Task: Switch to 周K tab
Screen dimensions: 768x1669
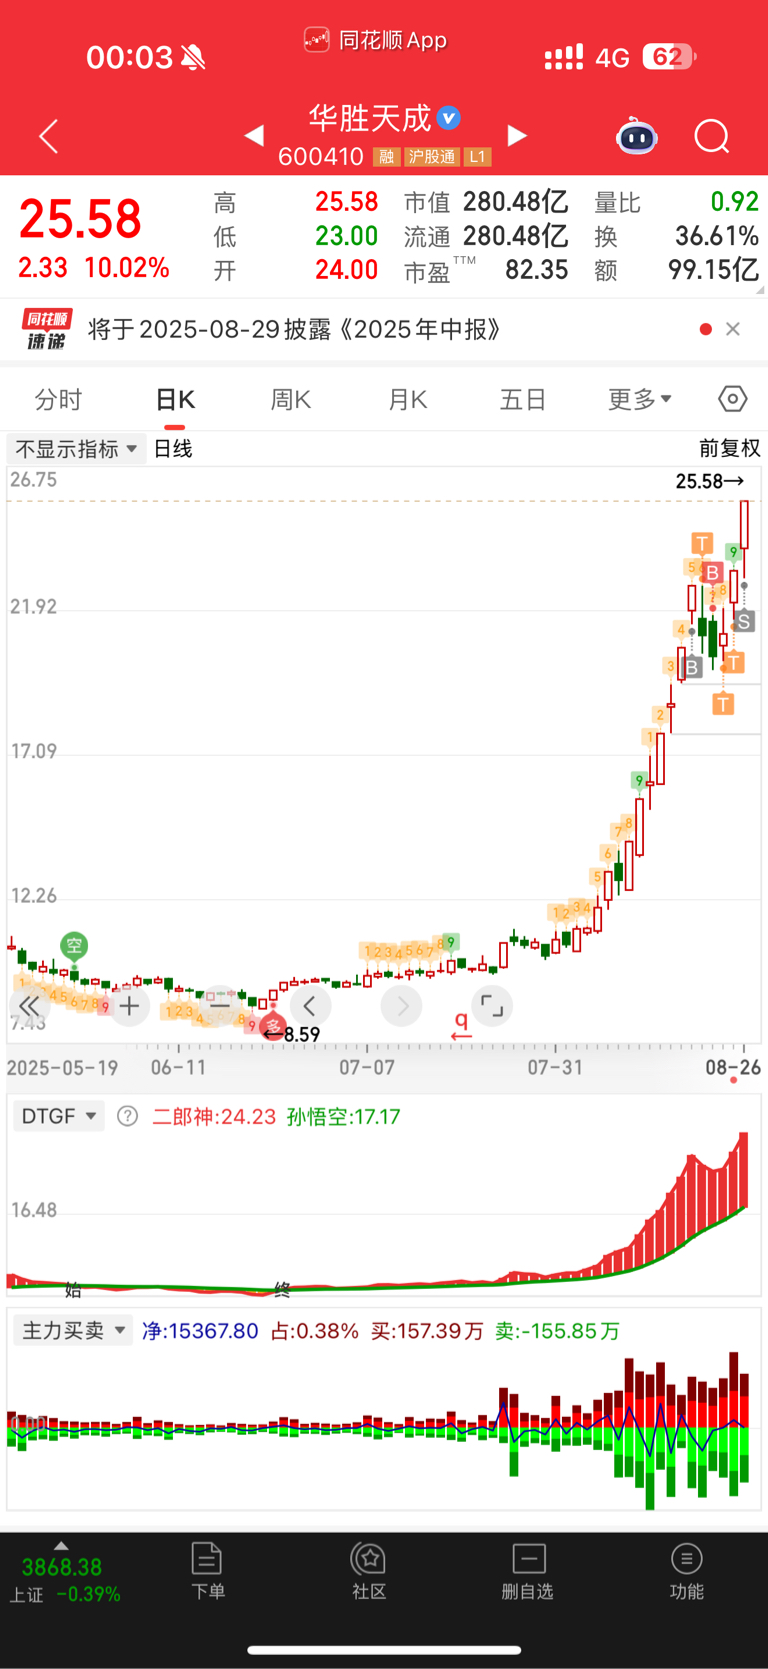Action: (x=291, y=400)
